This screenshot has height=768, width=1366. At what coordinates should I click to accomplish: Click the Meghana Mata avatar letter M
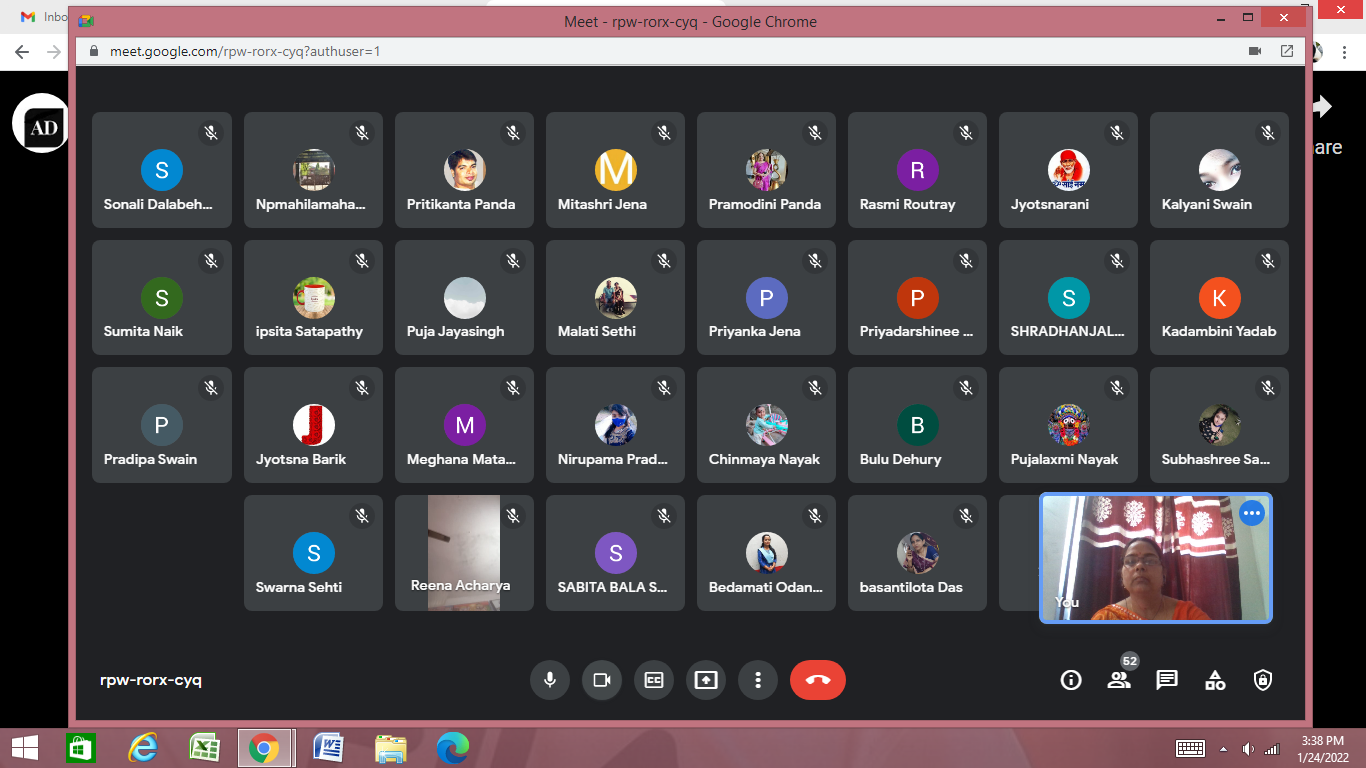pos(464,426)
